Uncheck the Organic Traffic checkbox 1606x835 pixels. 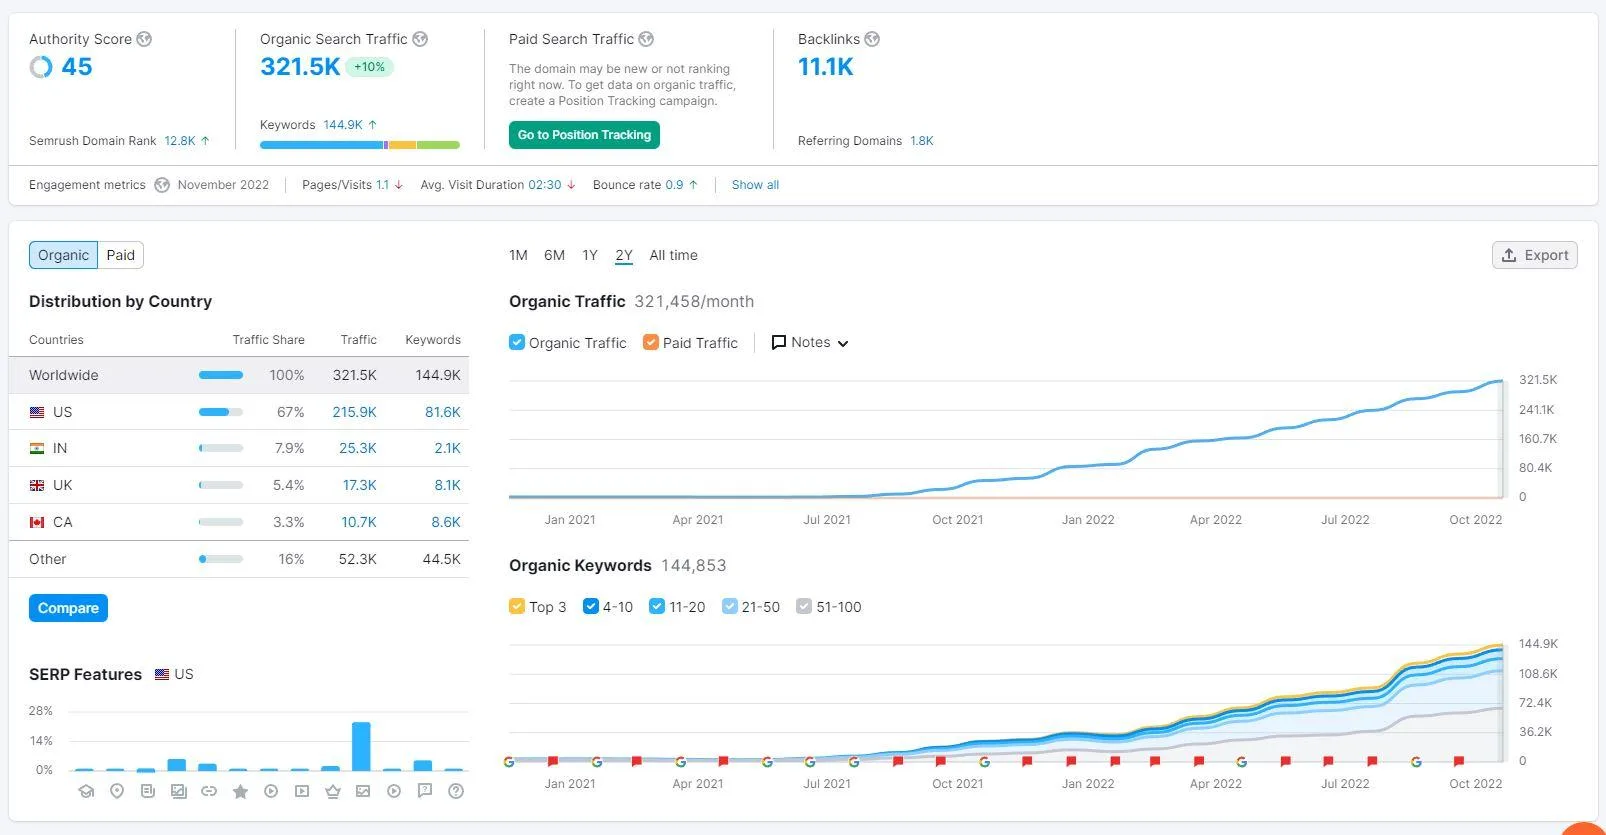click(517, 342)
